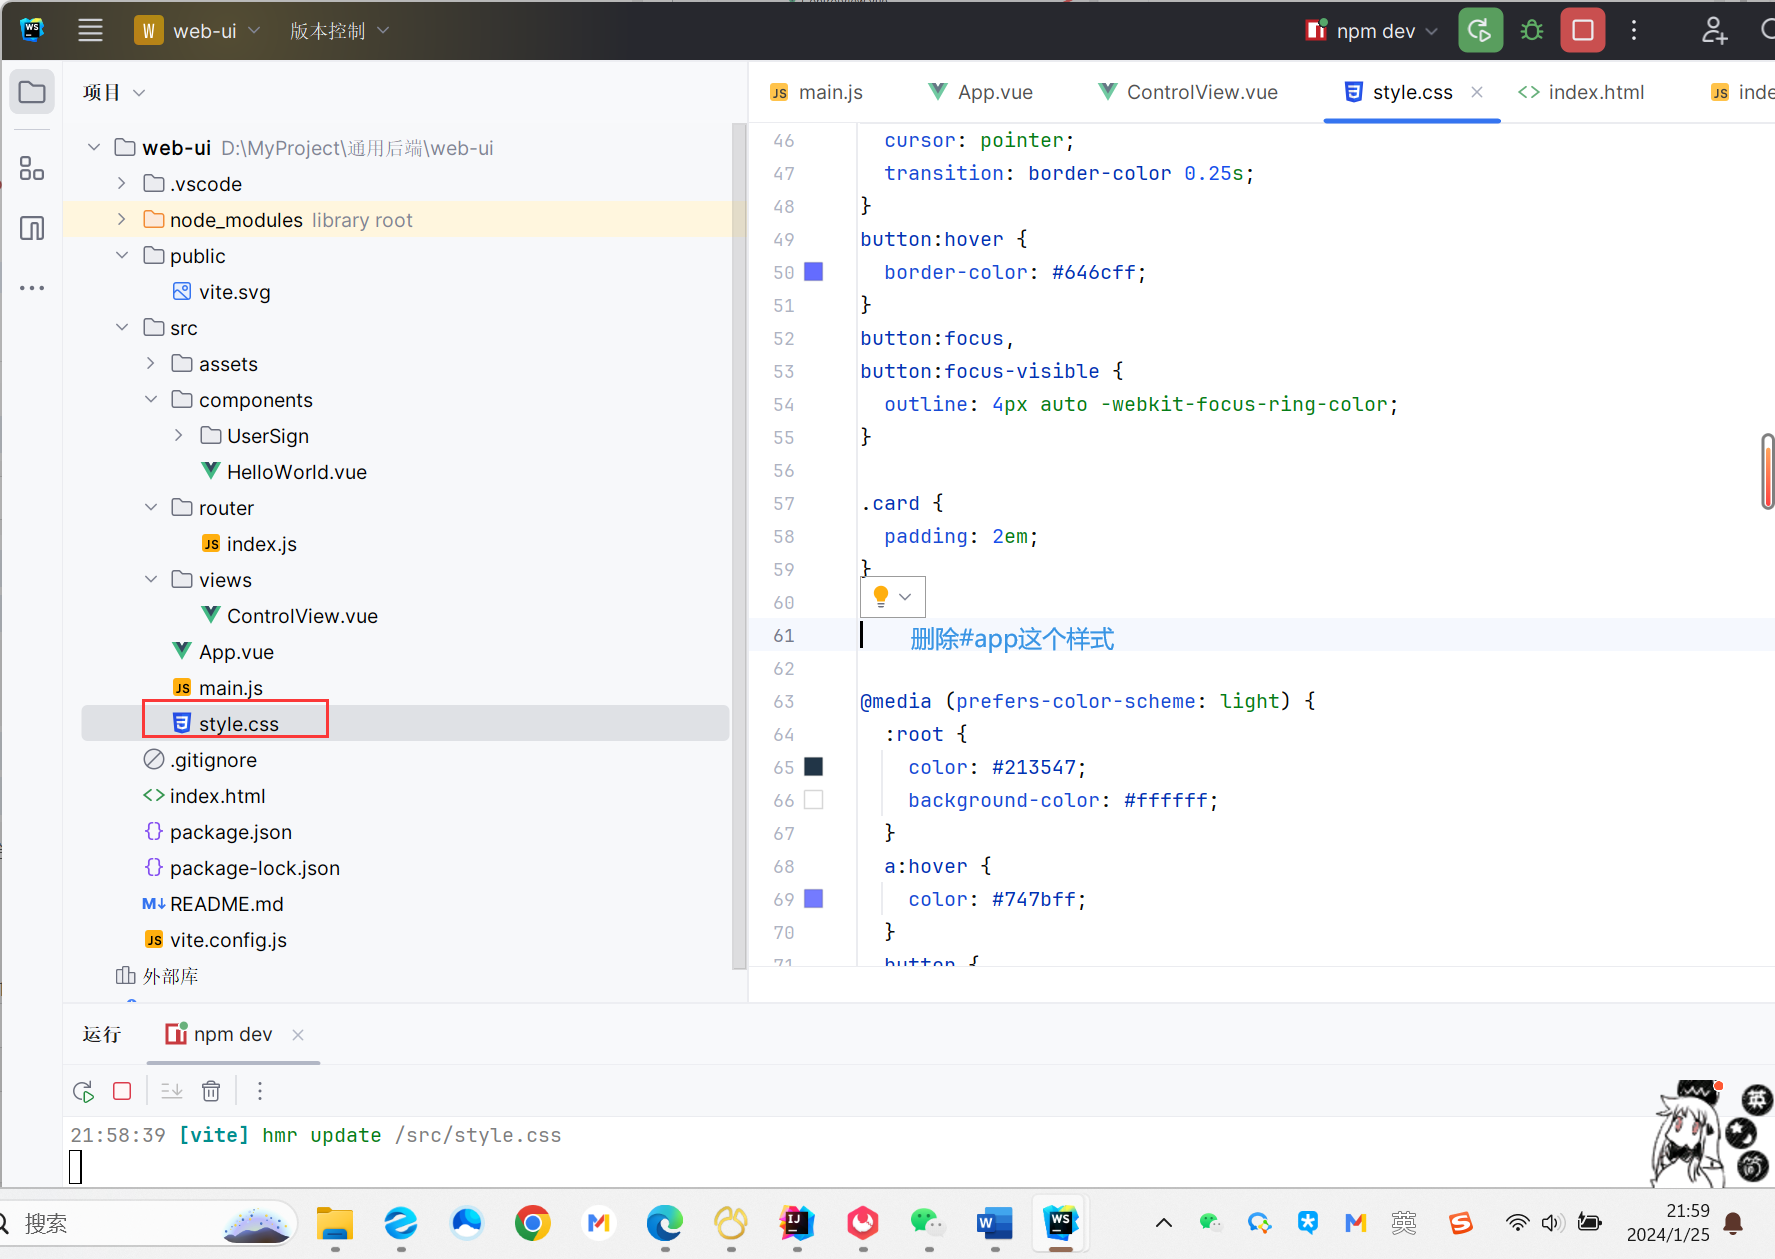
Task: Open the notification bell in tray
Action: click(x=1734, y=1223)
